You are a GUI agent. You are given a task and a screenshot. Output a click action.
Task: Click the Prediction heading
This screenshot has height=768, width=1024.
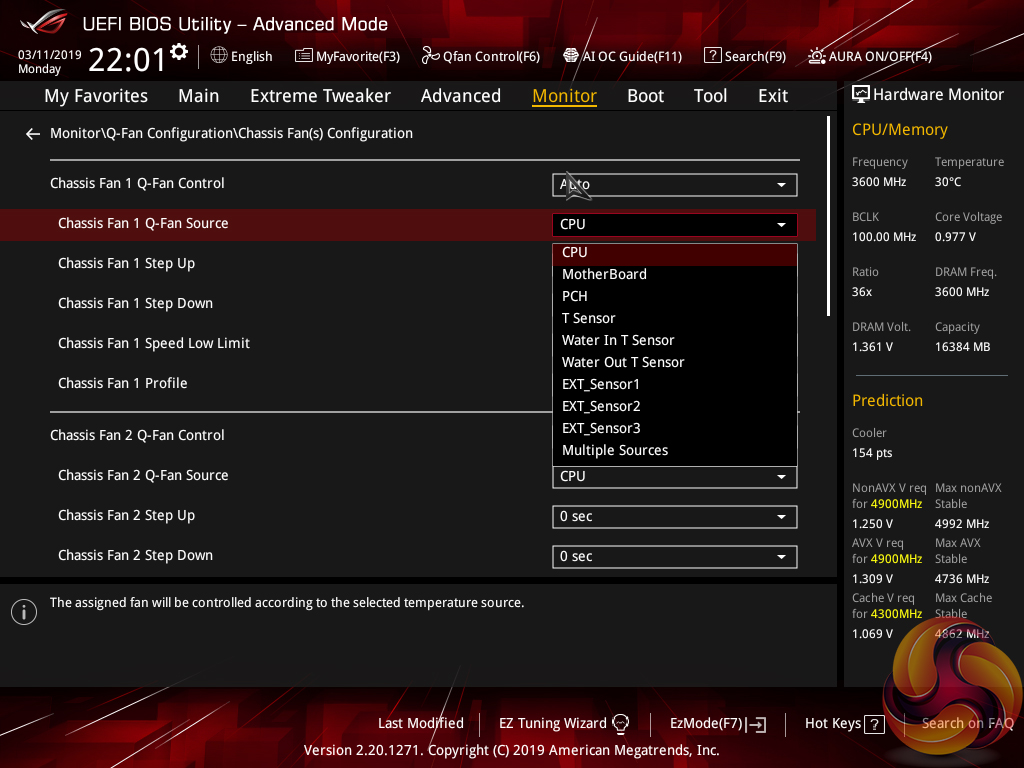(887, 400)
